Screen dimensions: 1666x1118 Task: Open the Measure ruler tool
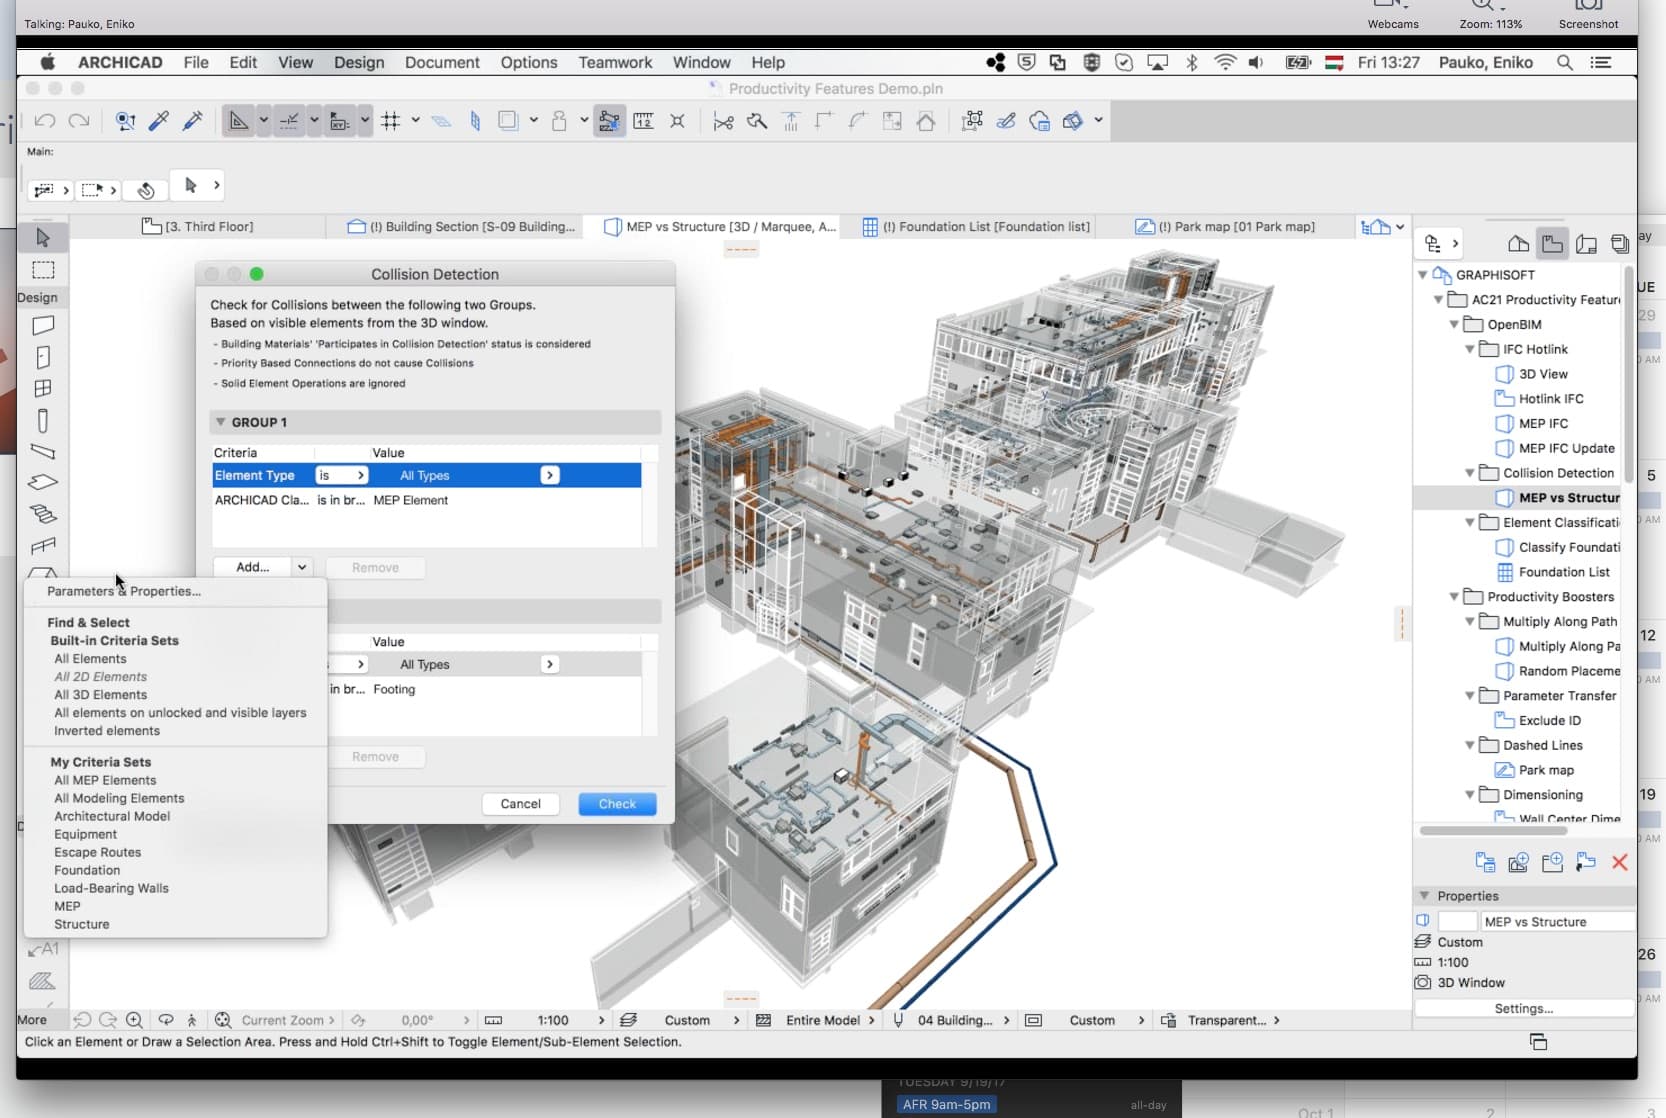coord(643,121)
